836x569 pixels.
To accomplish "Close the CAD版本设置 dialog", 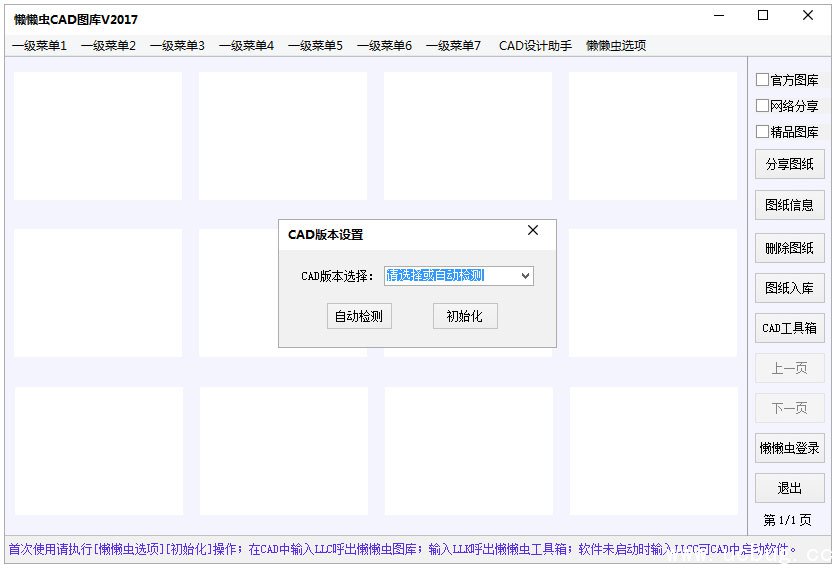I will coord(532,231).
